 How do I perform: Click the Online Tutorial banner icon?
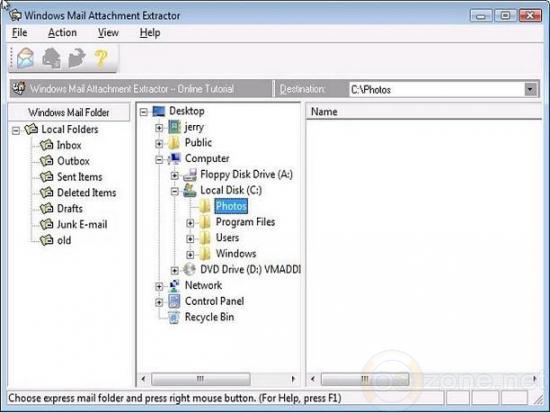[x=19, y=88]
